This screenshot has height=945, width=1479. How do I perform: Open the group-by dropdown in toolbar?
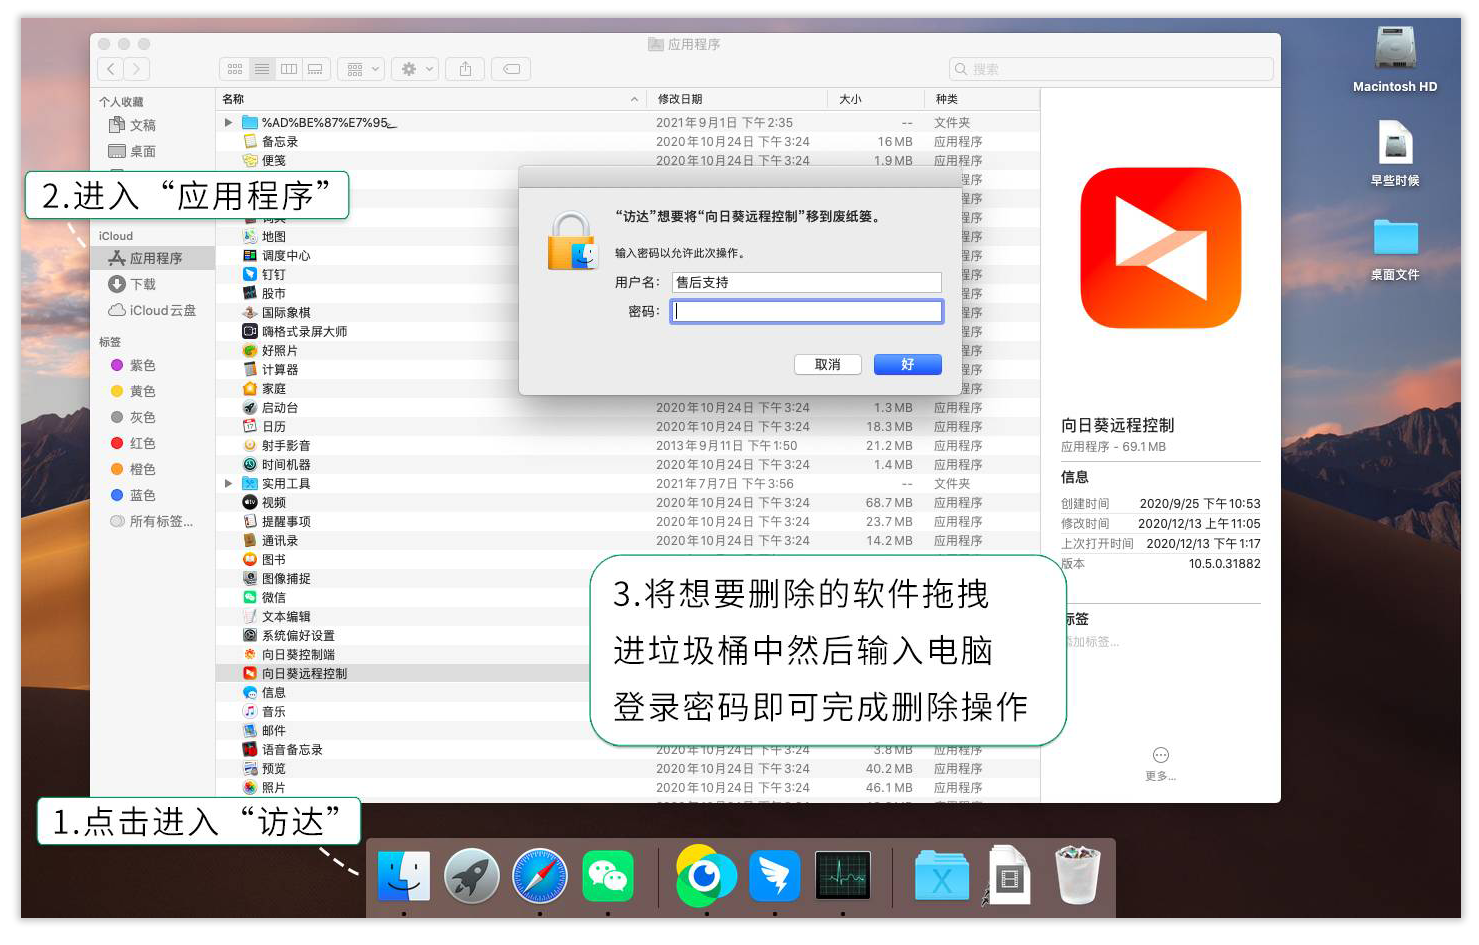coord(361,69)
